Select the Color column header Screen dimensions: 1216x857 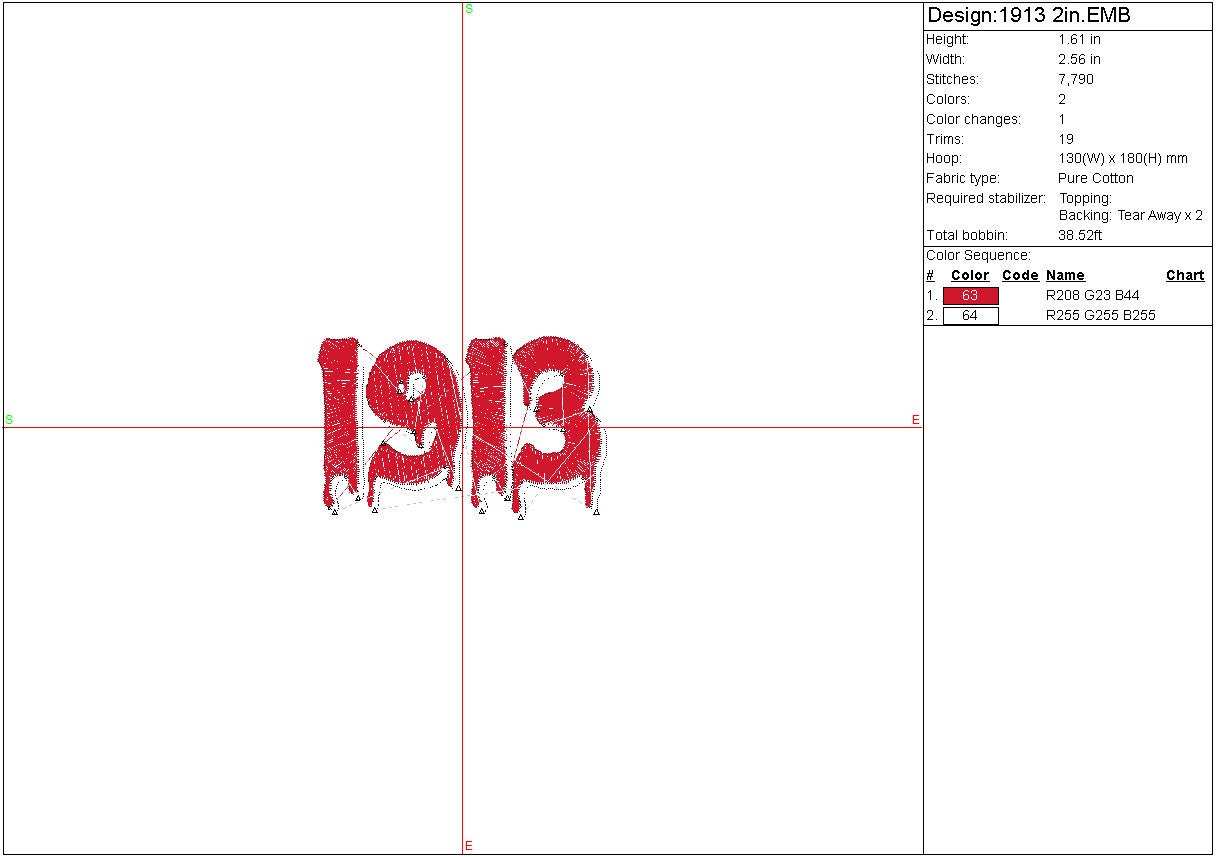point(970,276)
